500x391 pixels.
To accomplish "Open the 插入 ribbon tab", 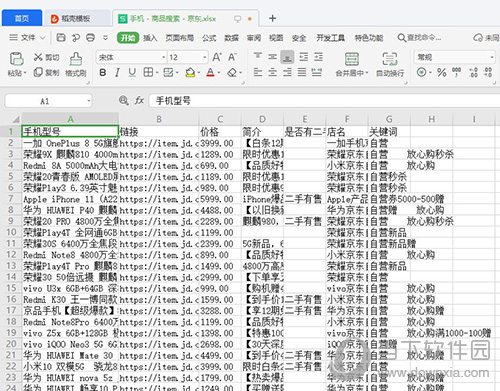I will coord(150,38).
